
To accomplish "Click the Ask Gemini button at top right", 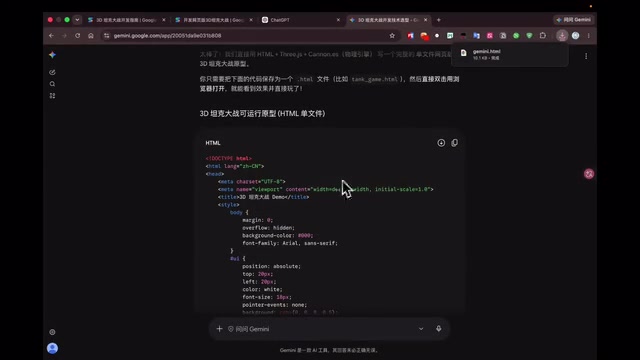I will (x=573, y=20).
